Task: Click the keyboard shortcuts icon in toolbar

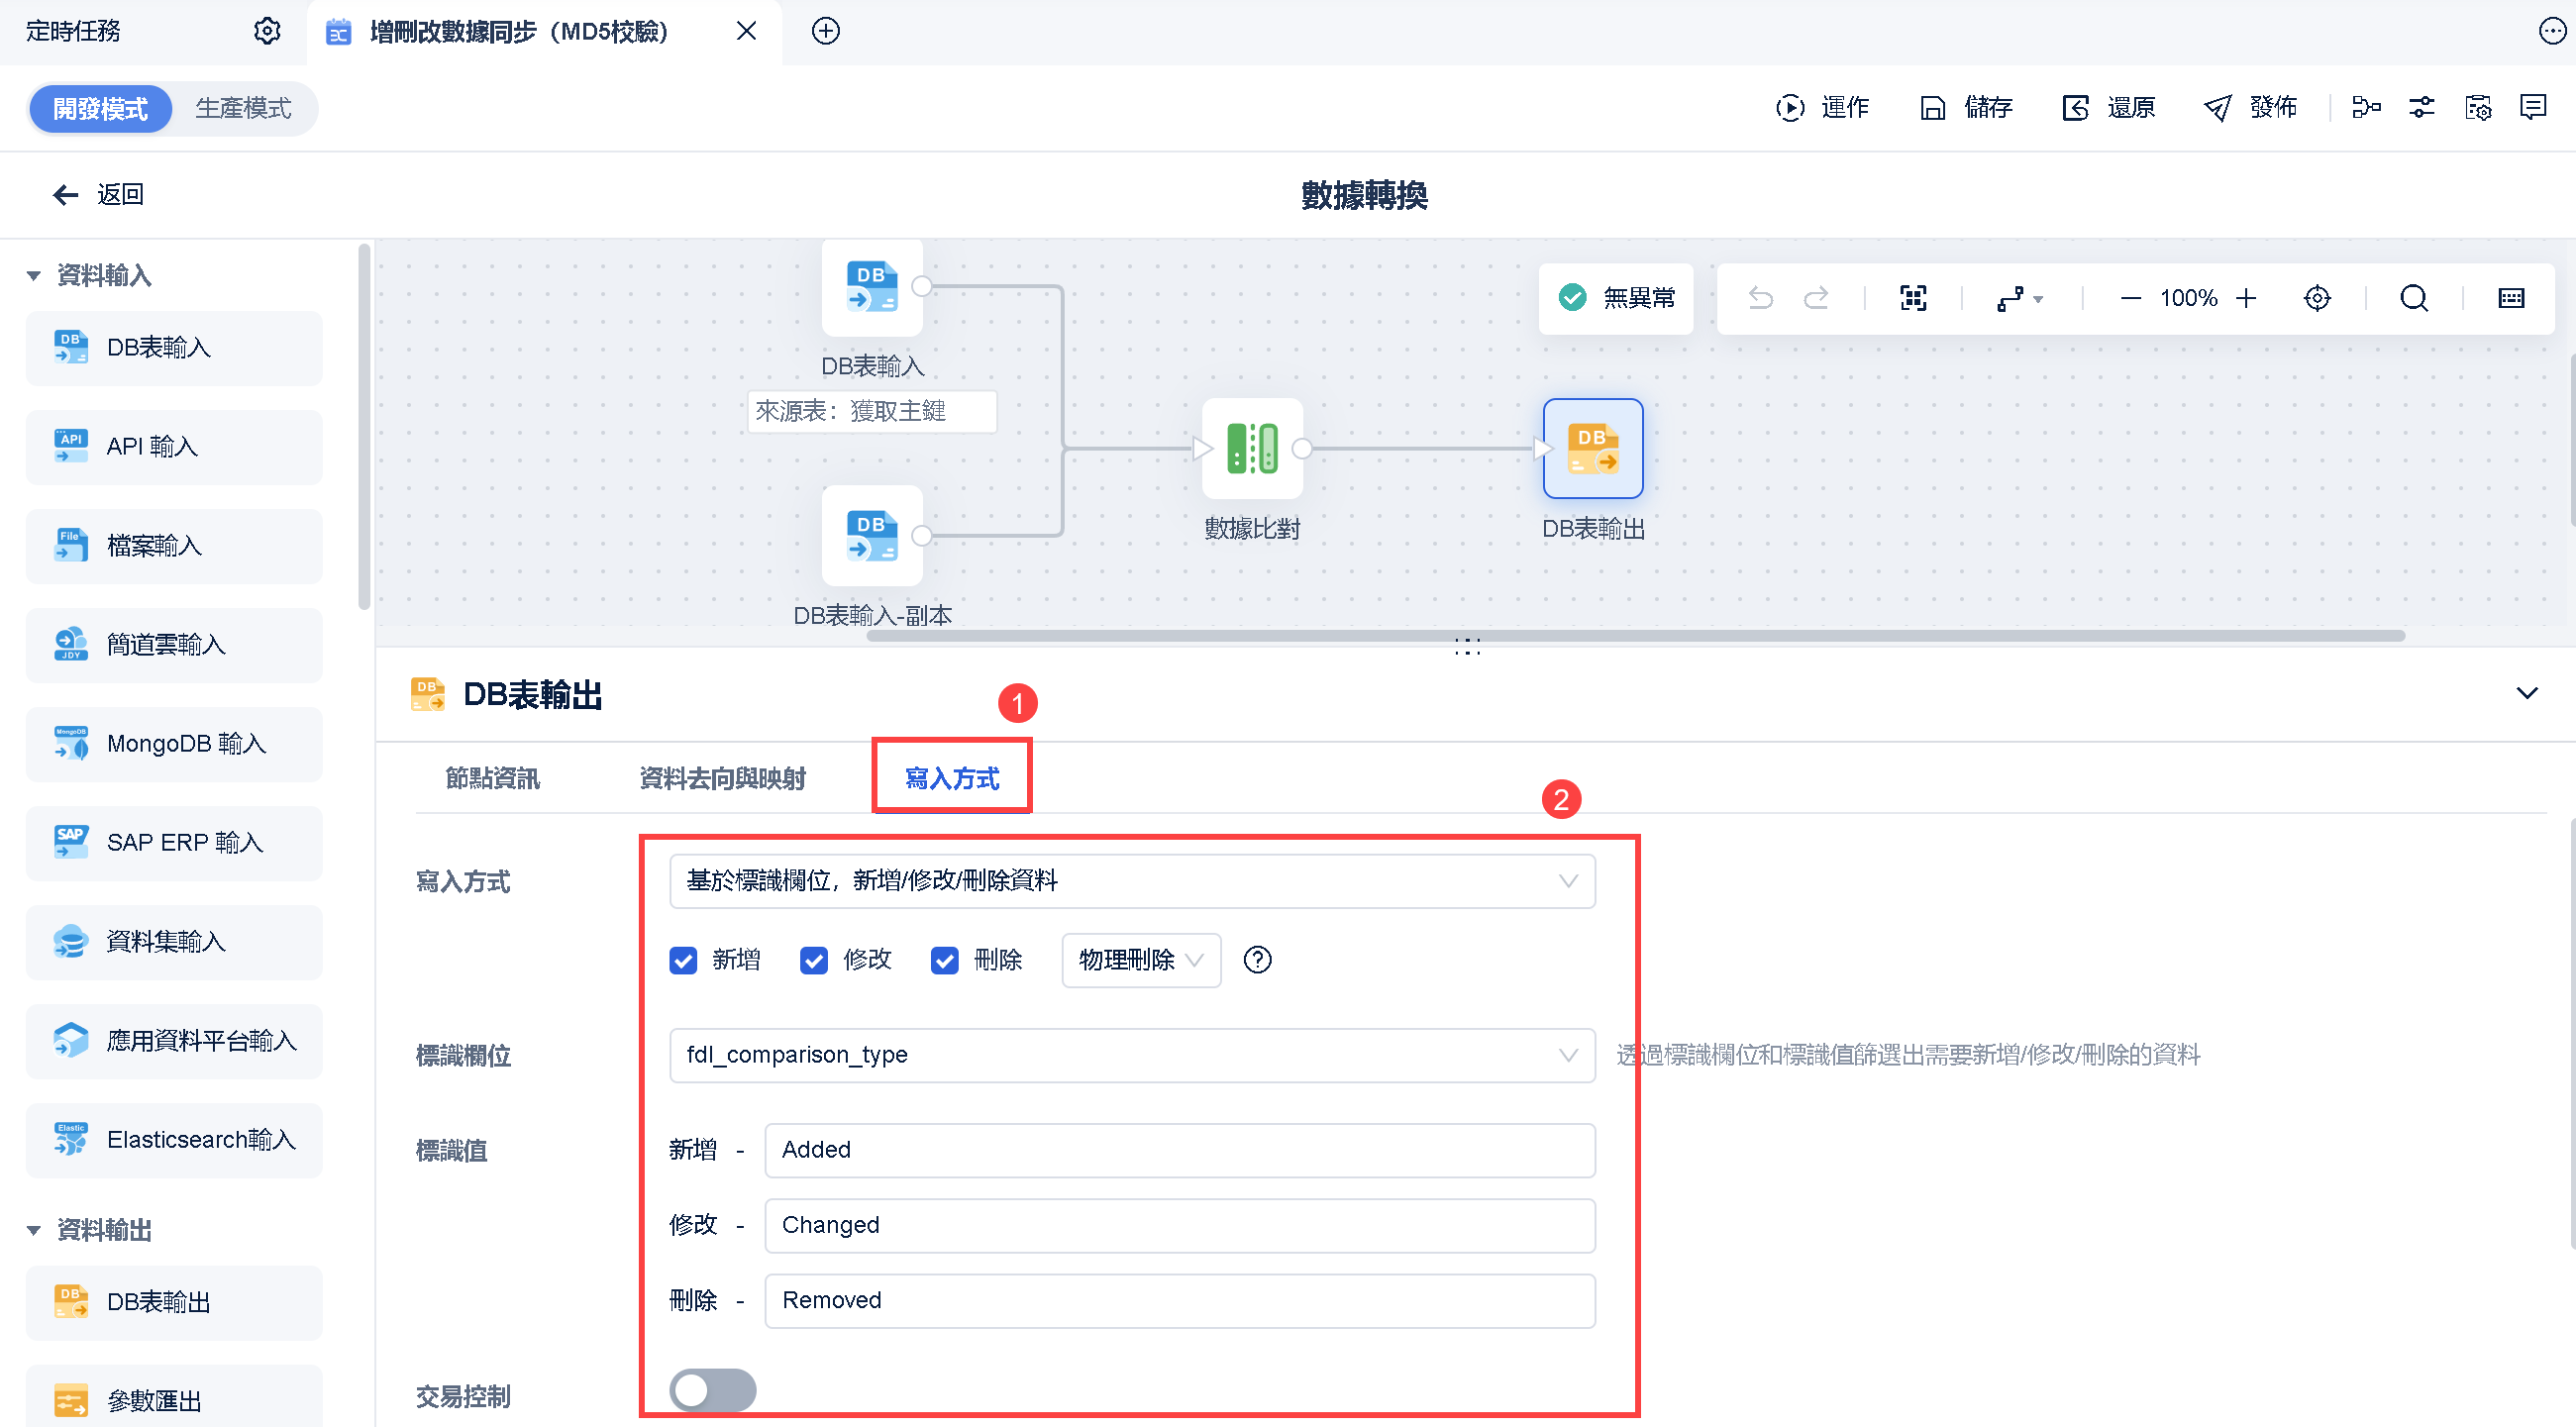Action: pyautogui.click(x=2511, y=298)
